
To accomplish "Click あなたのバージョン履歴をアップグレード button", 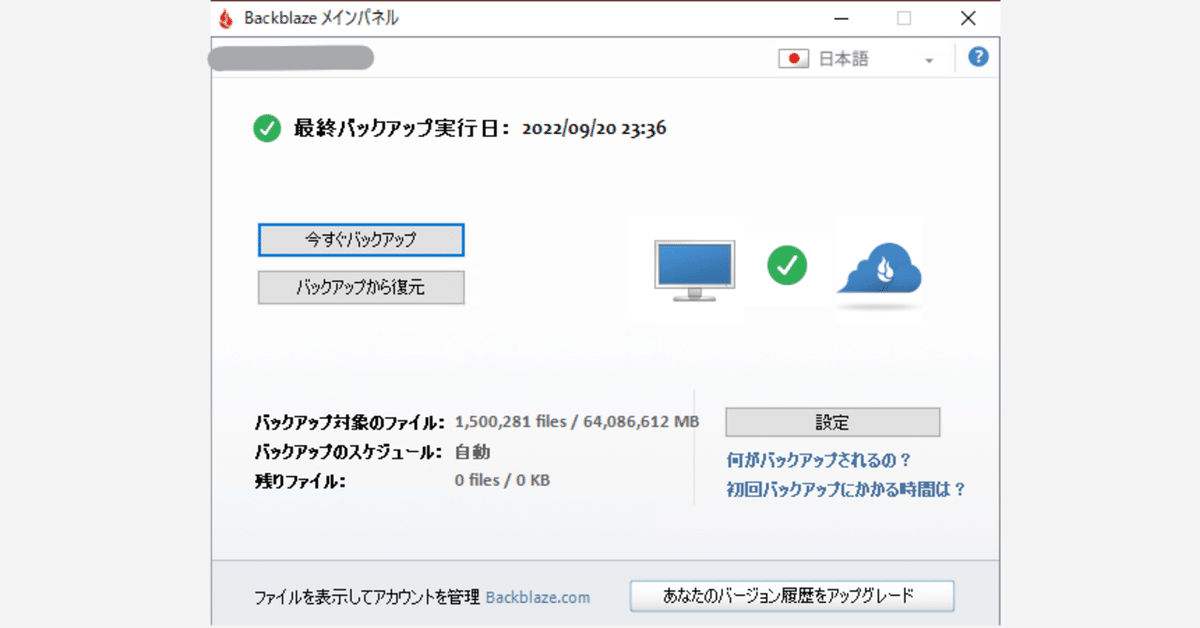I will [792, 596].
